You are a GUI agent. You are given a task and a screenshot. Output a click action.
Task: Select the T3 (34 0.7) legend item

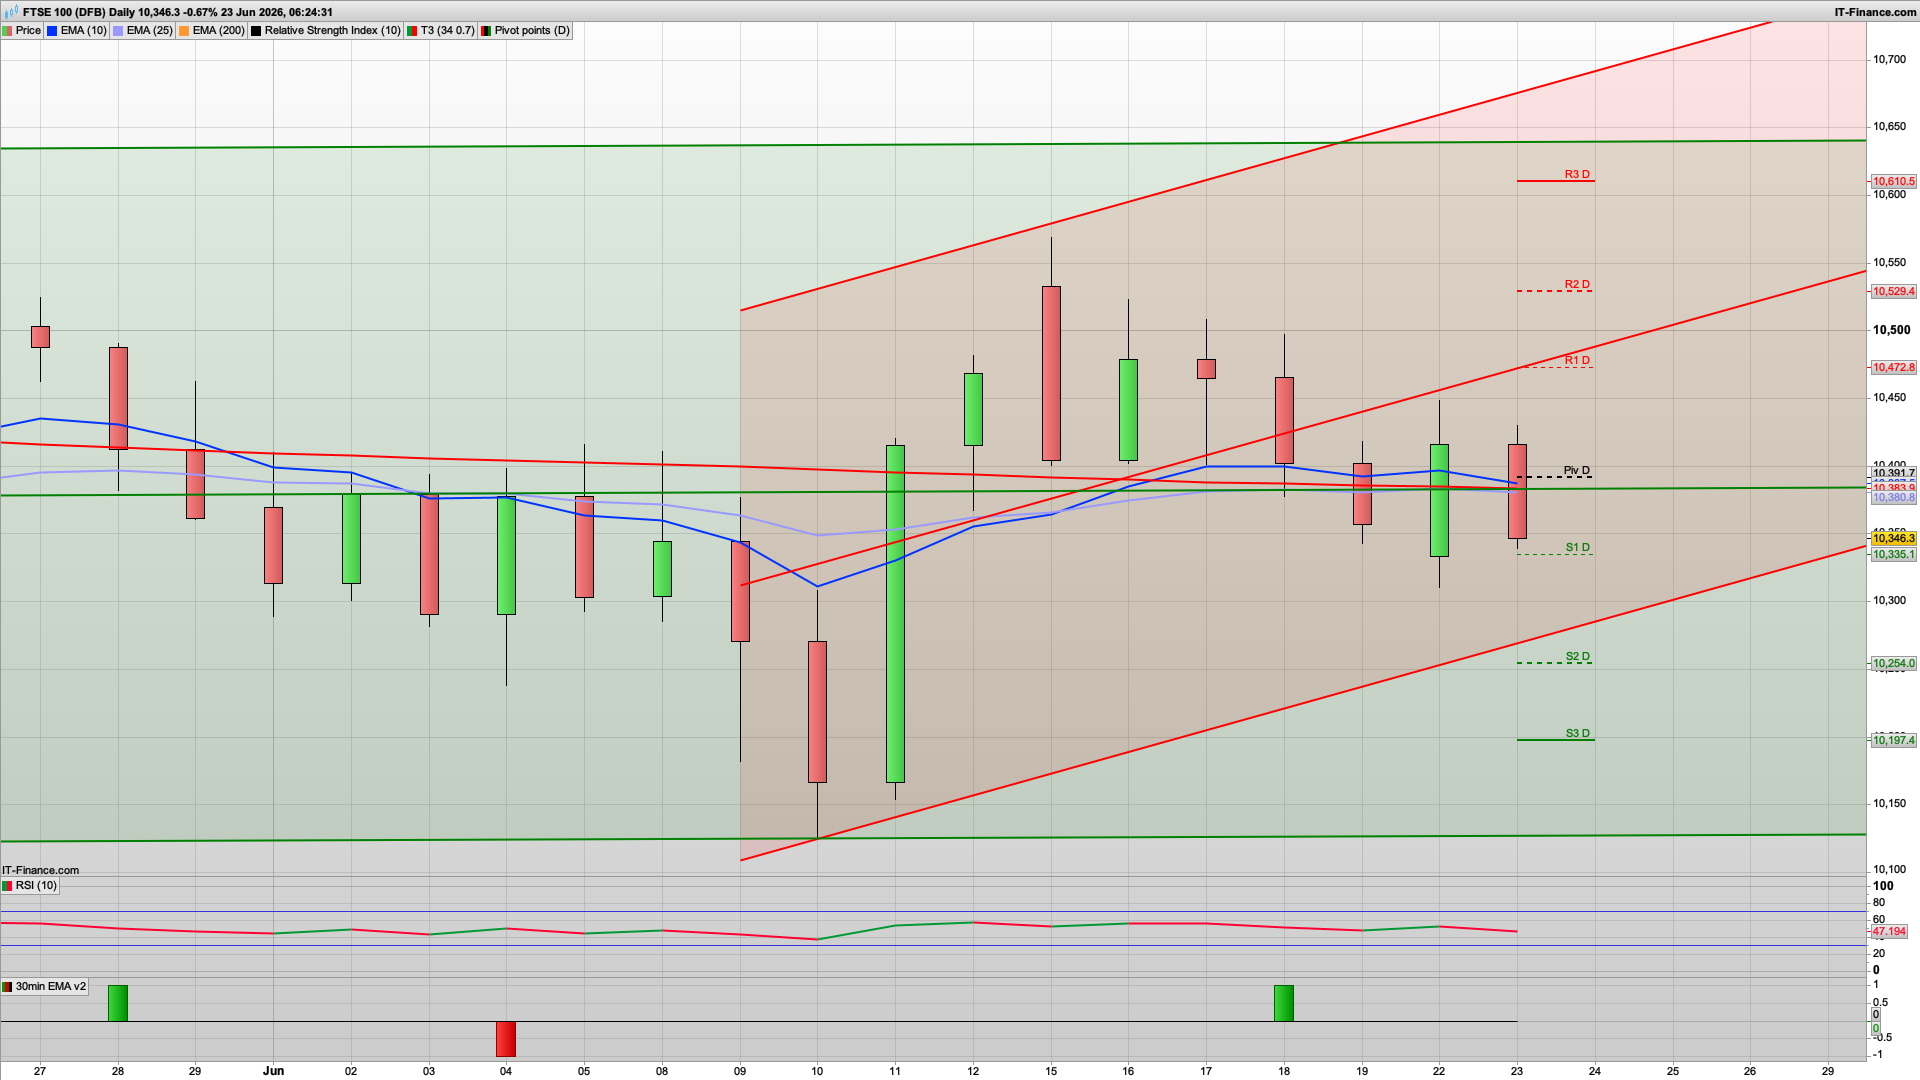(x=441, y=31)
